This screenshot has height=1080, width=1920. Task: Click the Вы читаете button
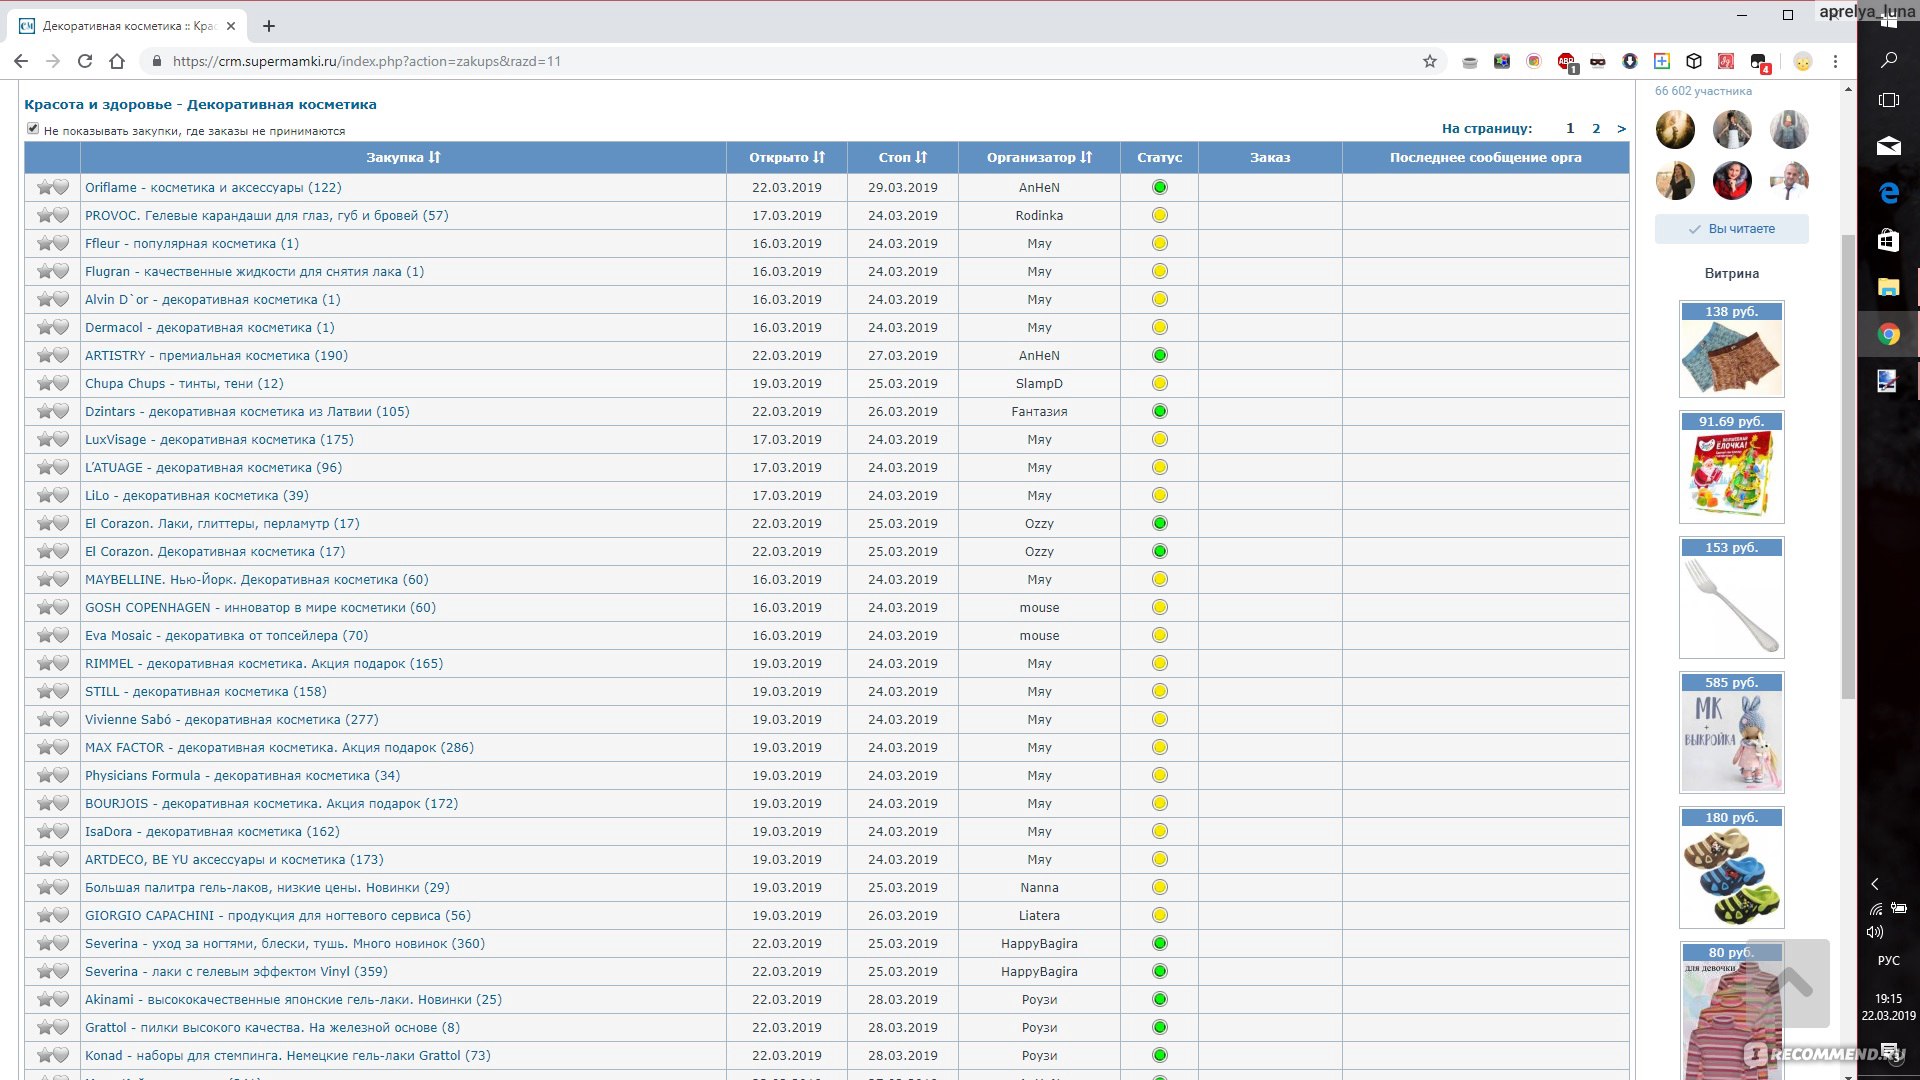coord(1731,229)
